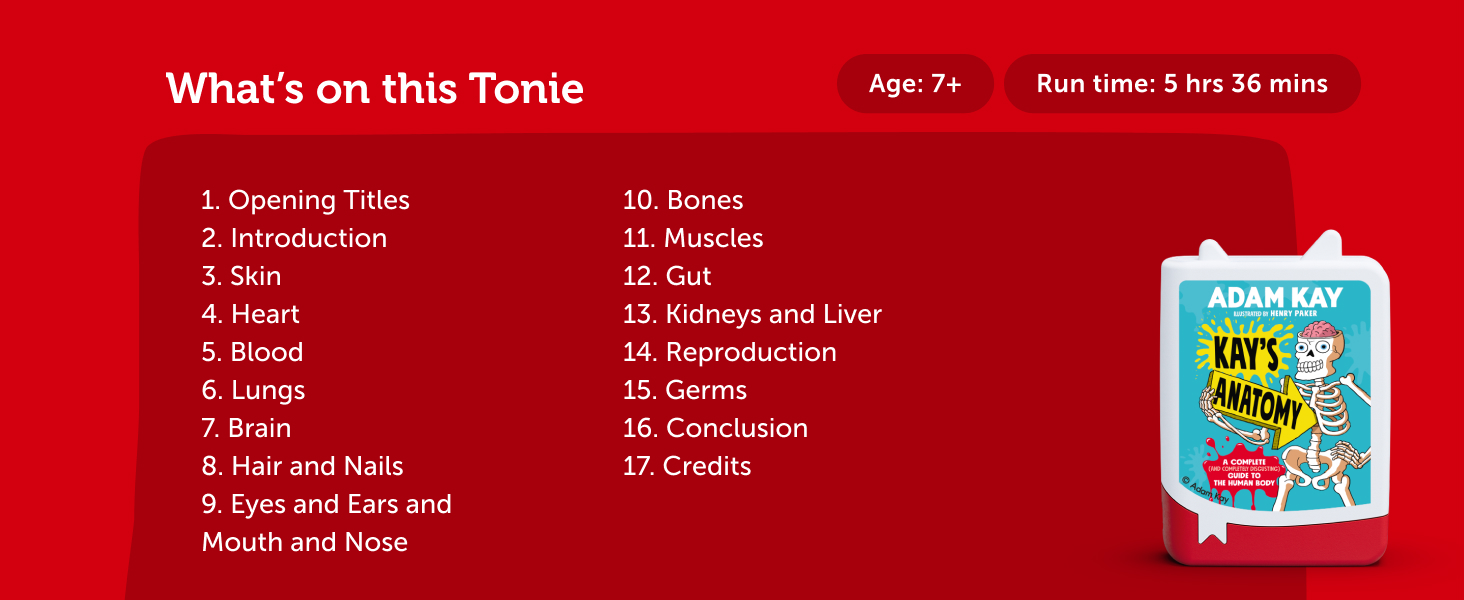Pick track 6 Lungs
The height and width of the screenshot is (600, 1464).
[253, 390]
